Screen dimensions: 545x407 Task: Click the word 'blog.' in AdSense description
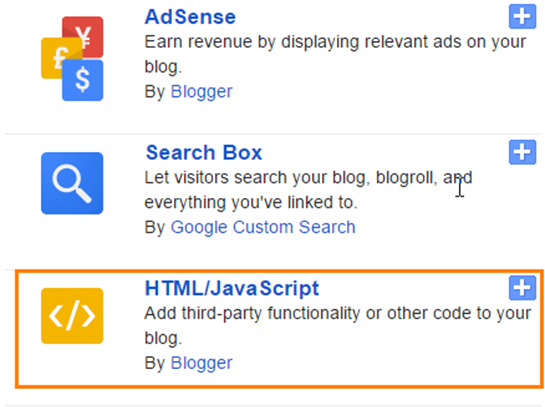coord(163,67)
